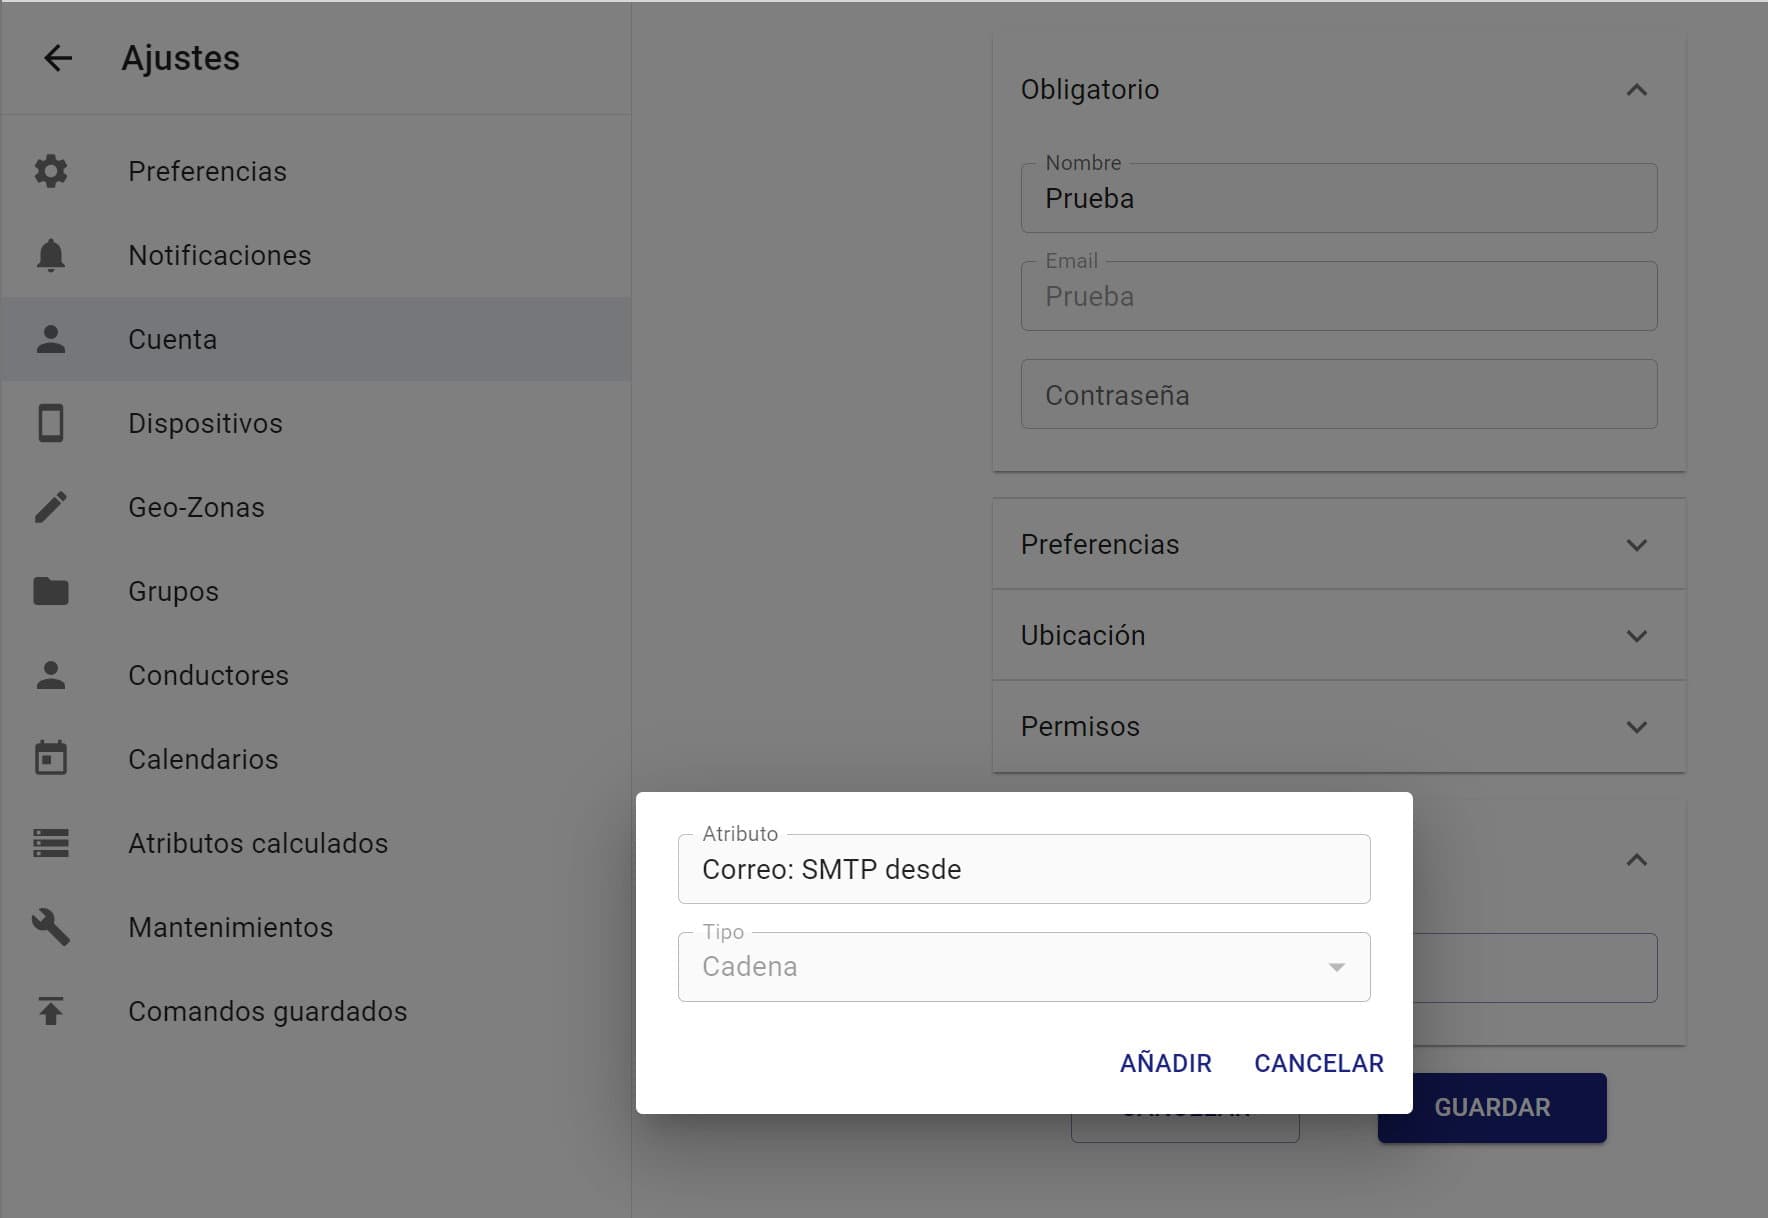Select the Notificaciones bell icon
The image size is (1768, 1218).
coord(51,255)
